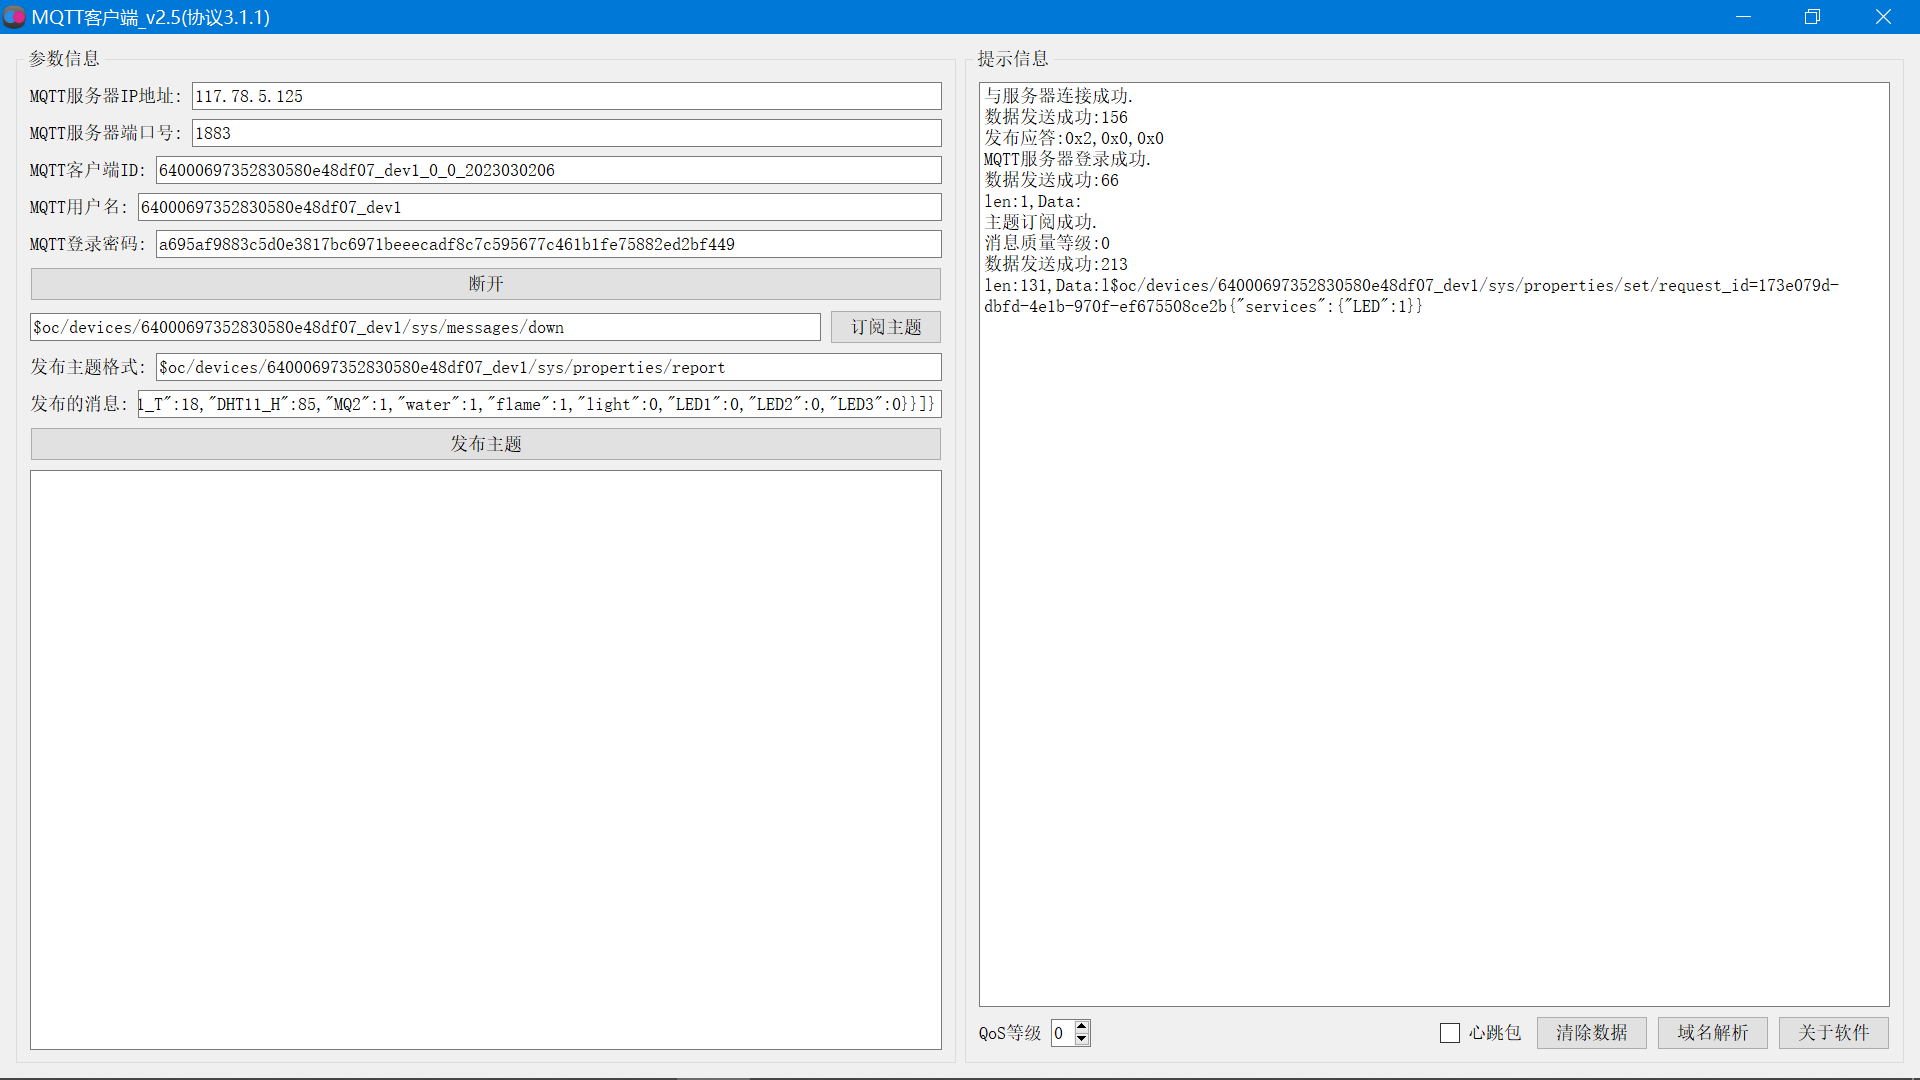Click the log line starting 'len:131,Data:'

[1411, 296]
